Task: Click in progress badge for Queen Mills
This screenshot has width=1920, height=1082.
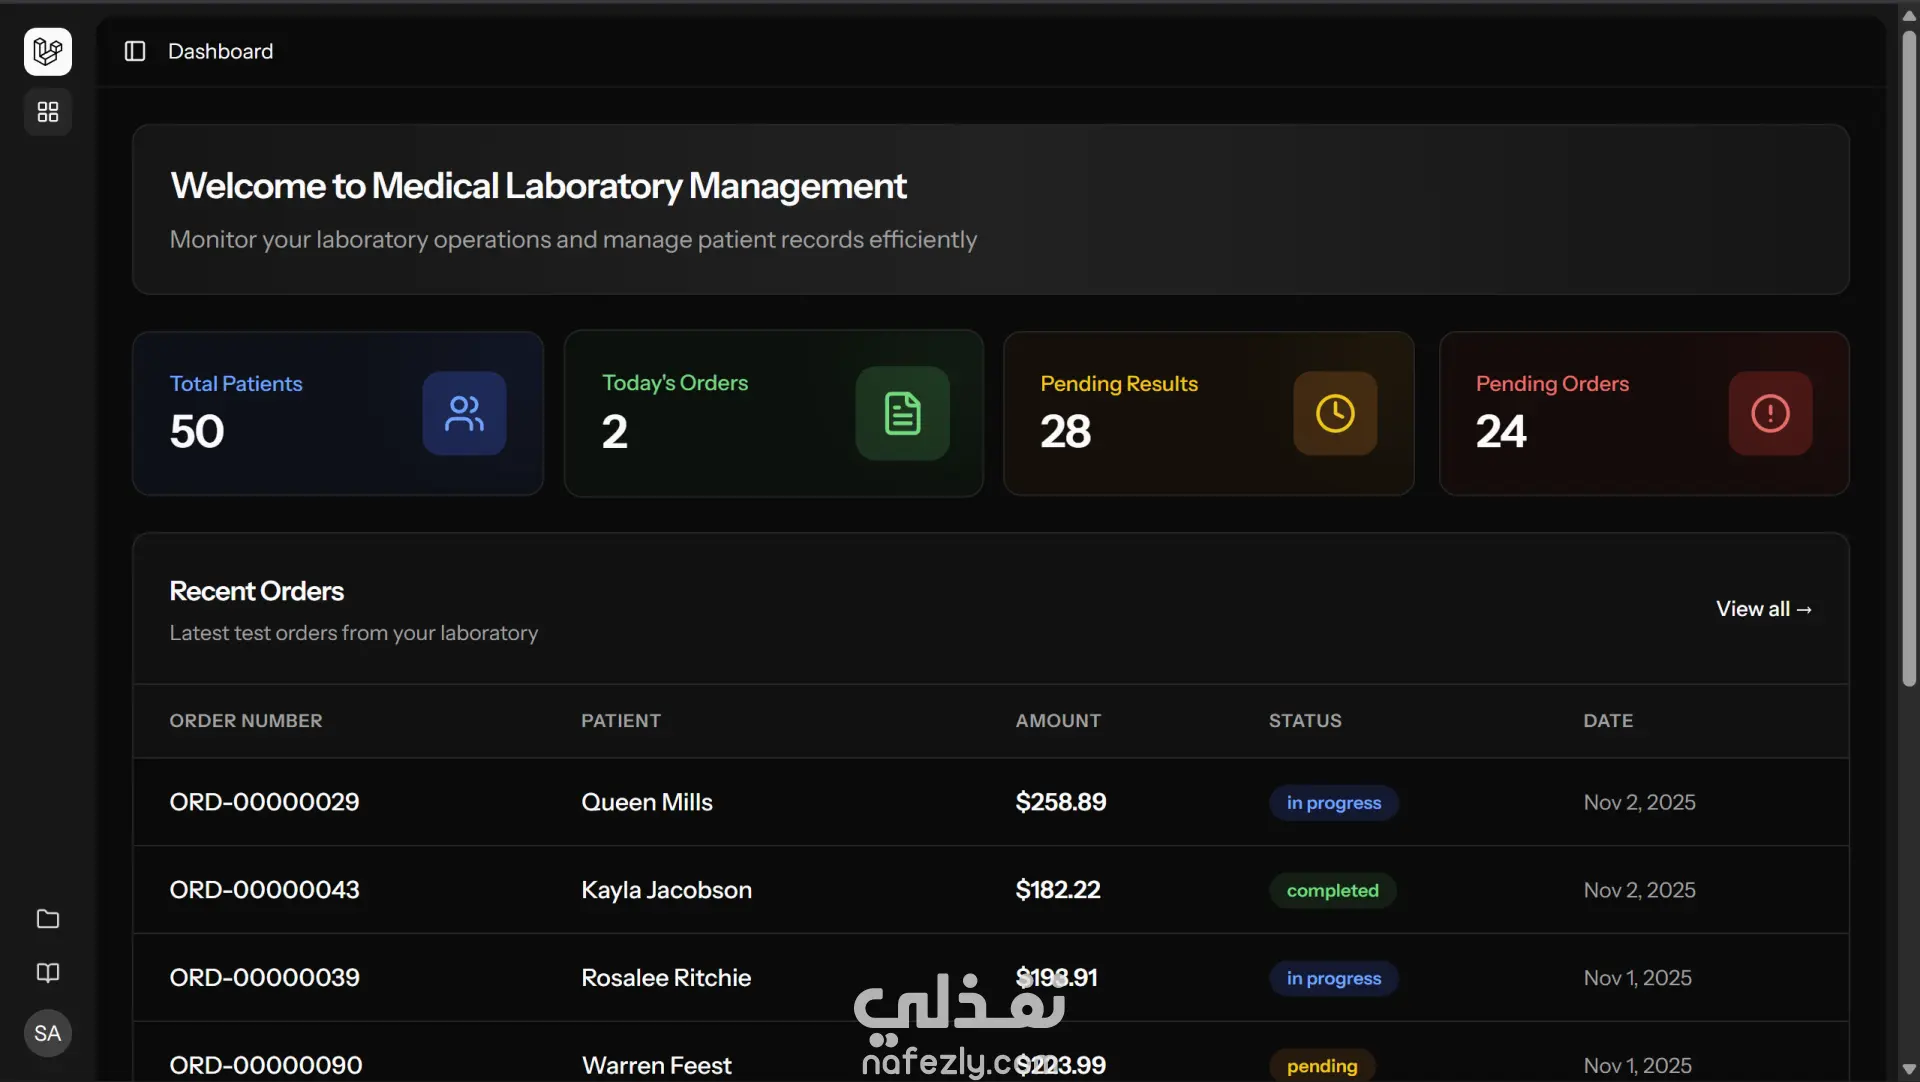Action: click(x=1333, y=803)
